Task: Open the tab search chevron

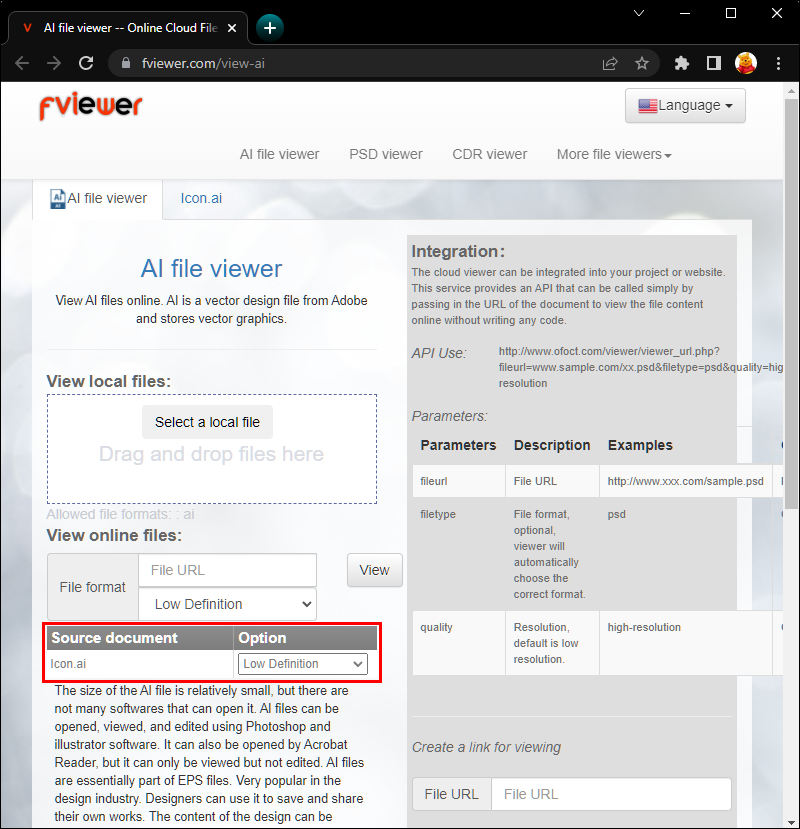Action: pos(639,13)
